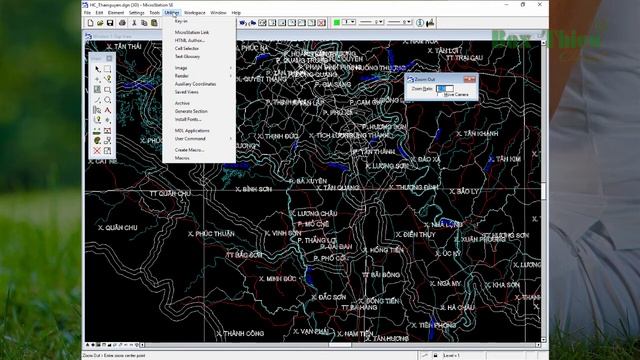Click the Print icon in toolbar

(x=122, y=23)
